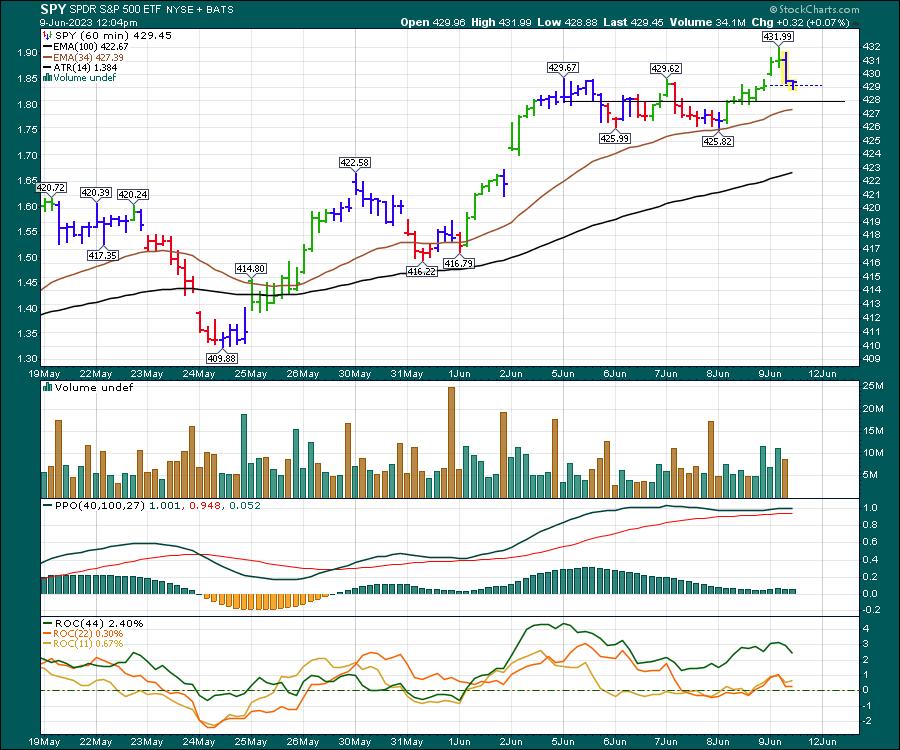900x750 pixels.
Task: Click the SPY (60 min) 429.45 legend entry
Action: click(108, 36)
